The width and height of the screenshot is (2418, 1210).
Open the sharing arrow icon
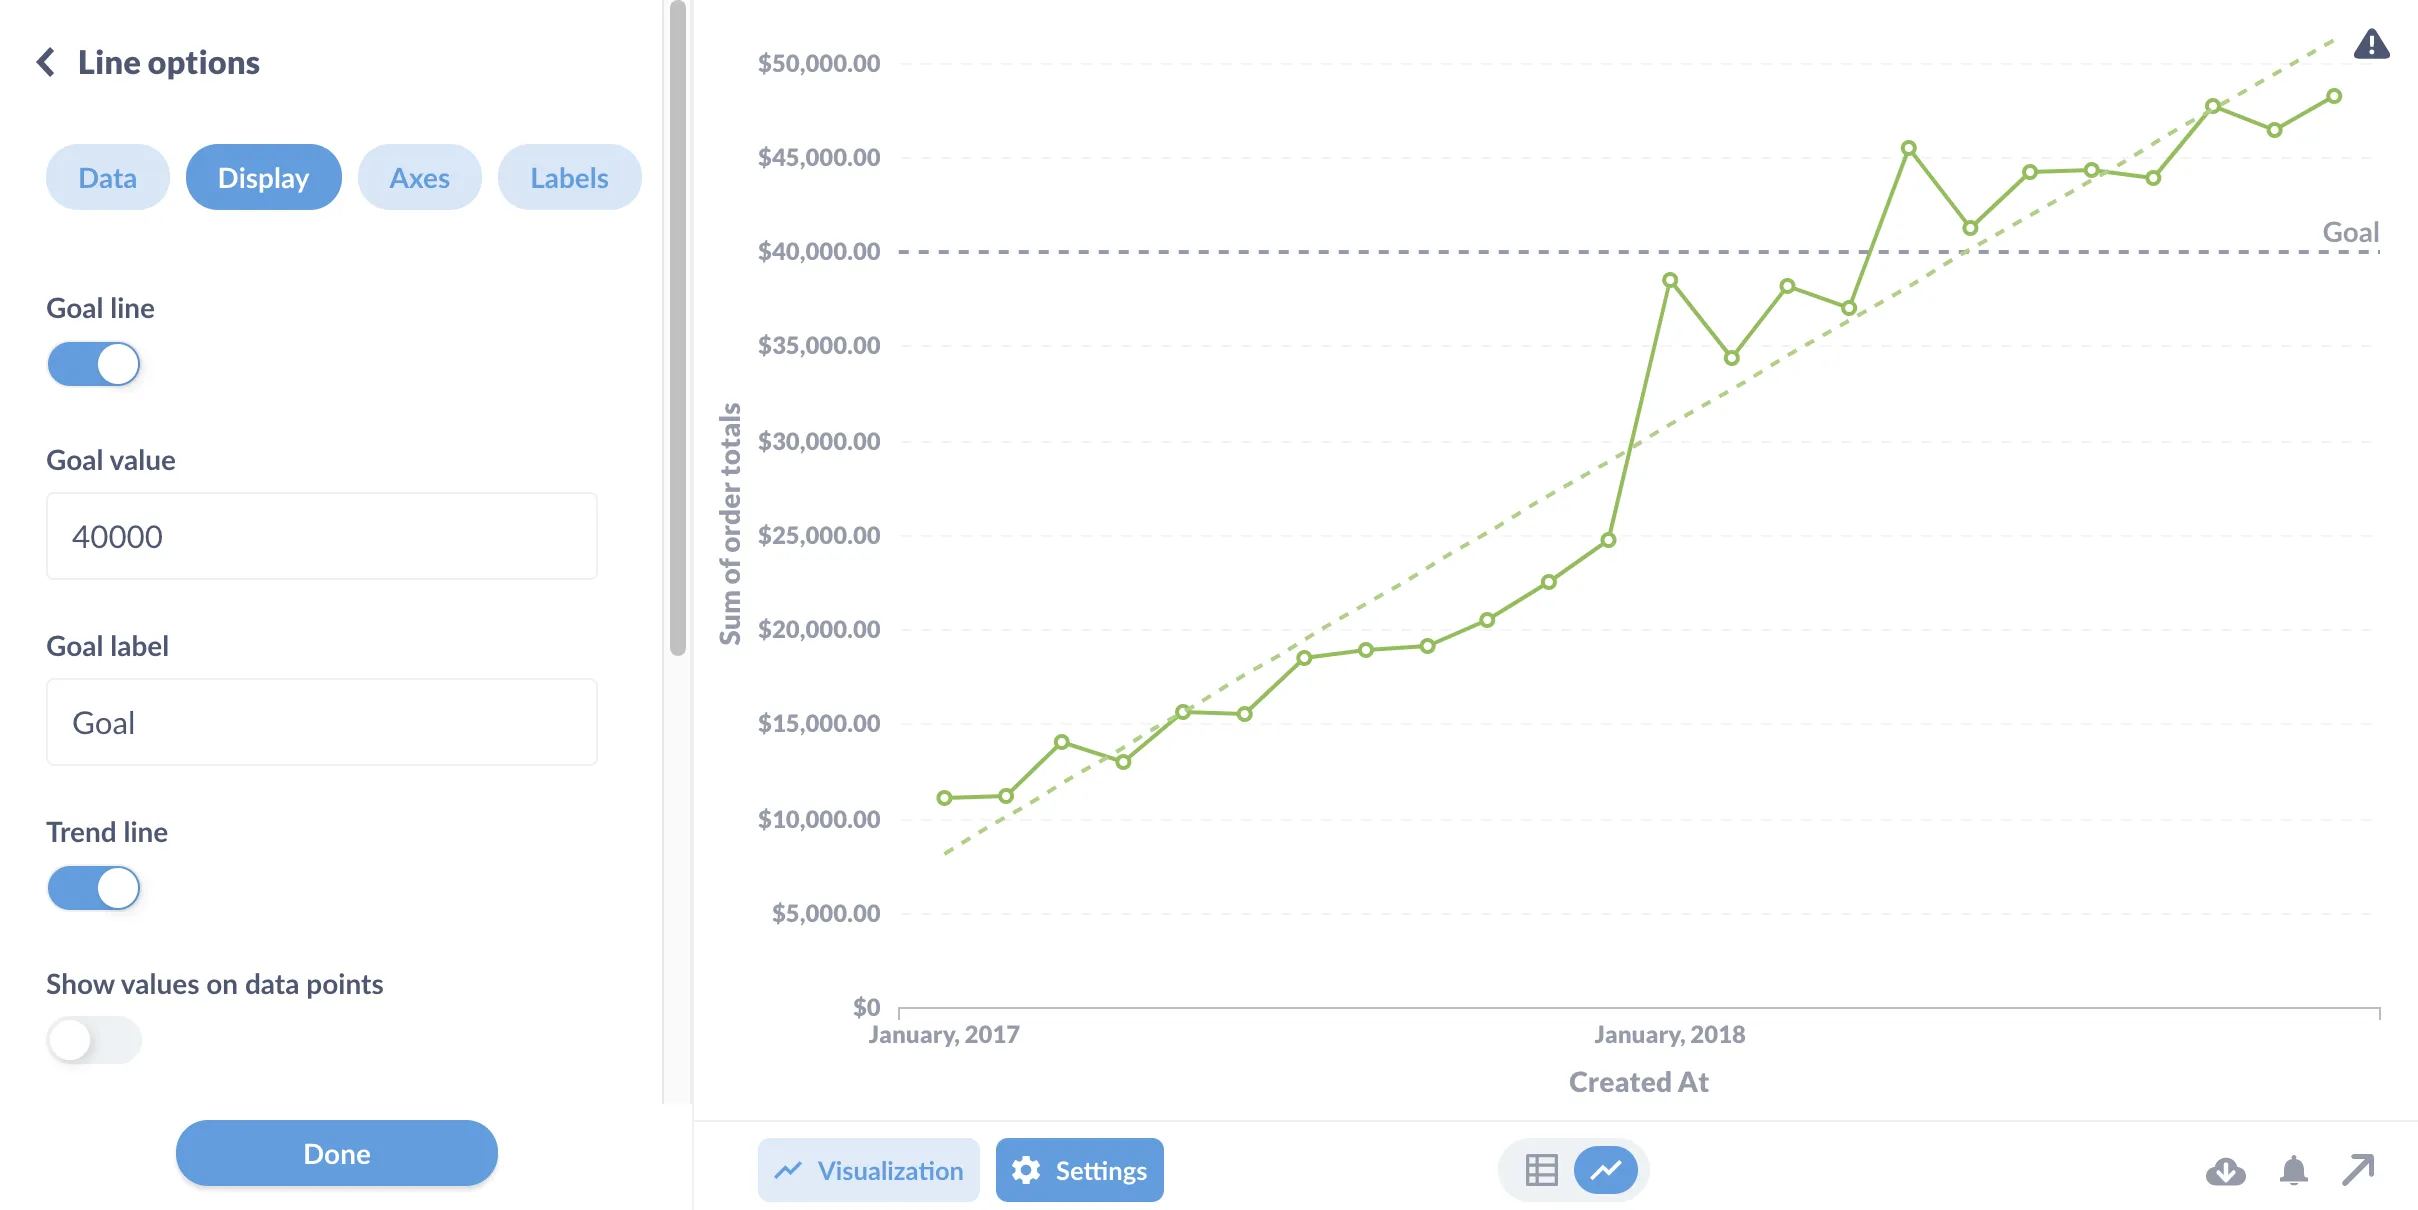tap(2358, 1168)
